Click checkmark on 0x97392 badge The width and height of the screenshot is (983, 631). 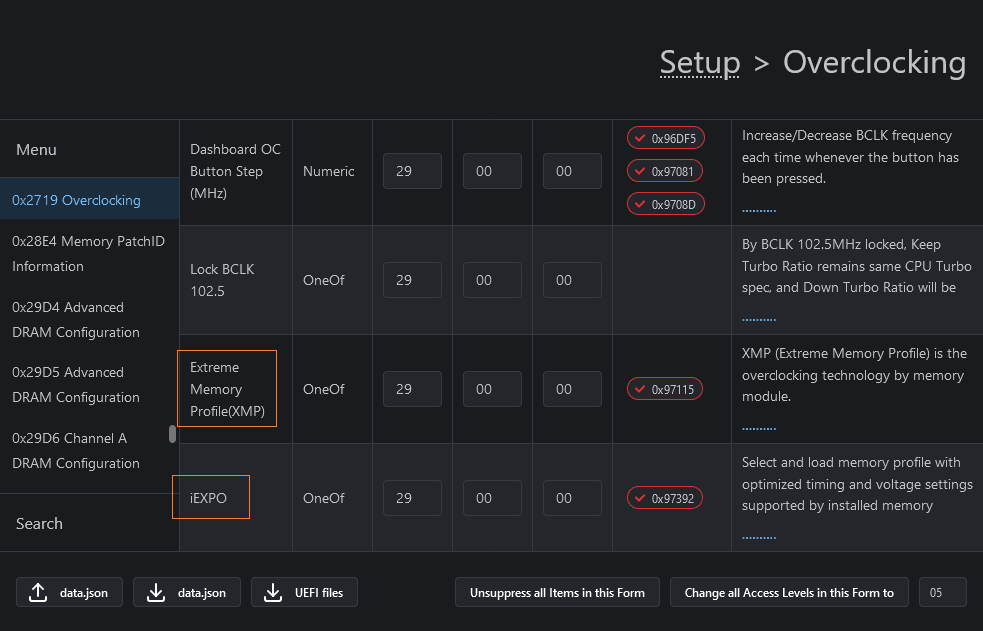click(640, 498)
